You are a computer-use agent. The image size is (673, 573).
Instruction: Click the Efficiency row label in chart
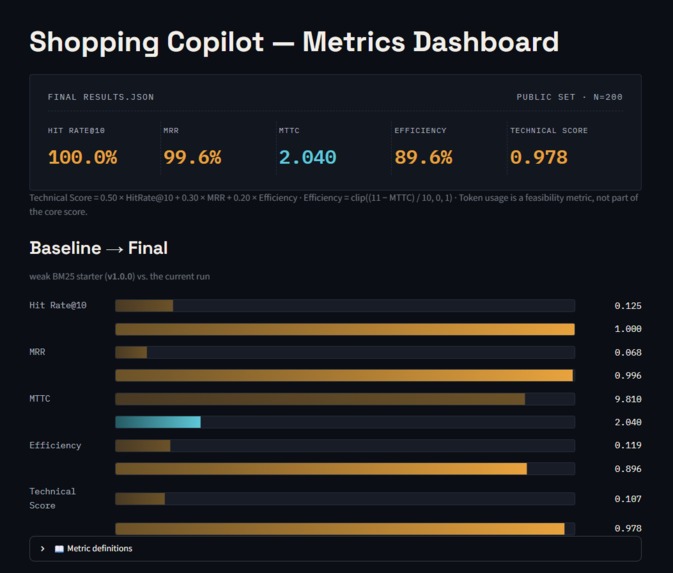[x=55, y=446]
